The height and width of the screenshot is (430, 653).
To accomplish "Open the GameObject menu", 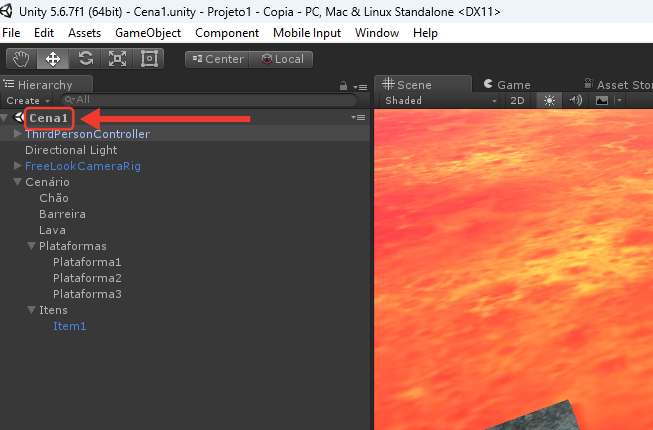I will pos(148,33).
